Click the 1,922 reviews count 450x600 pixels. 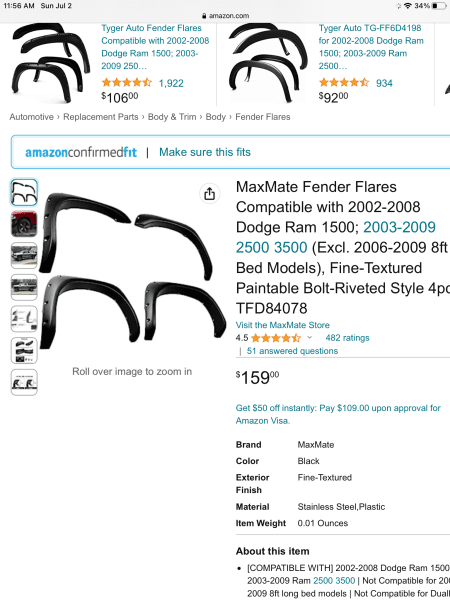pos(171,83)
